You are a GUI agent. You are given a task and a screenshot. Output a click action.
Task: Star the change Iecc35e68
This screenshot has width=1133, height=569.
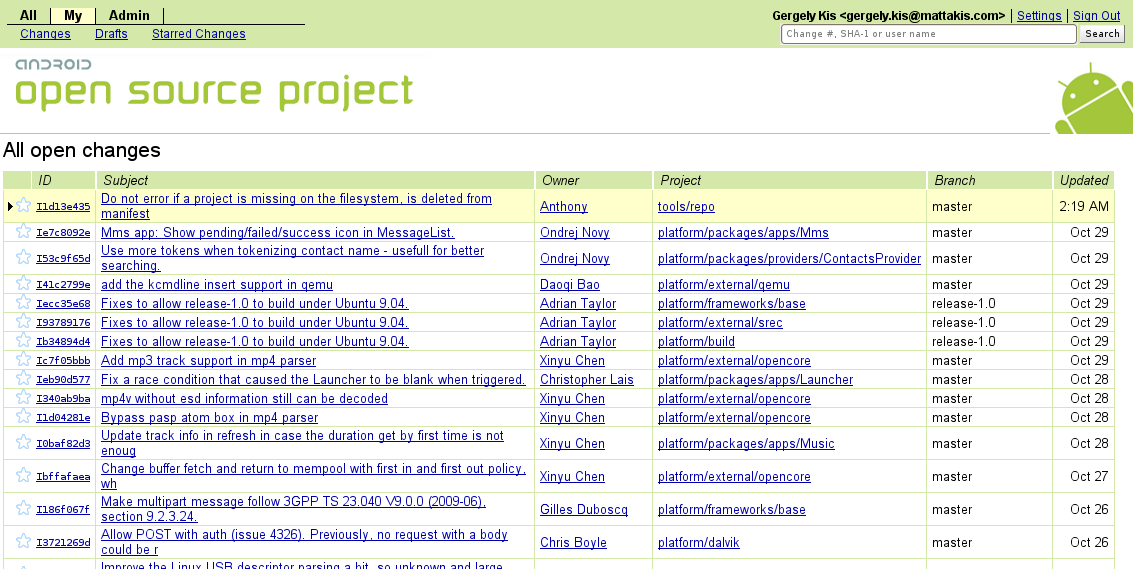coord(23,302)
